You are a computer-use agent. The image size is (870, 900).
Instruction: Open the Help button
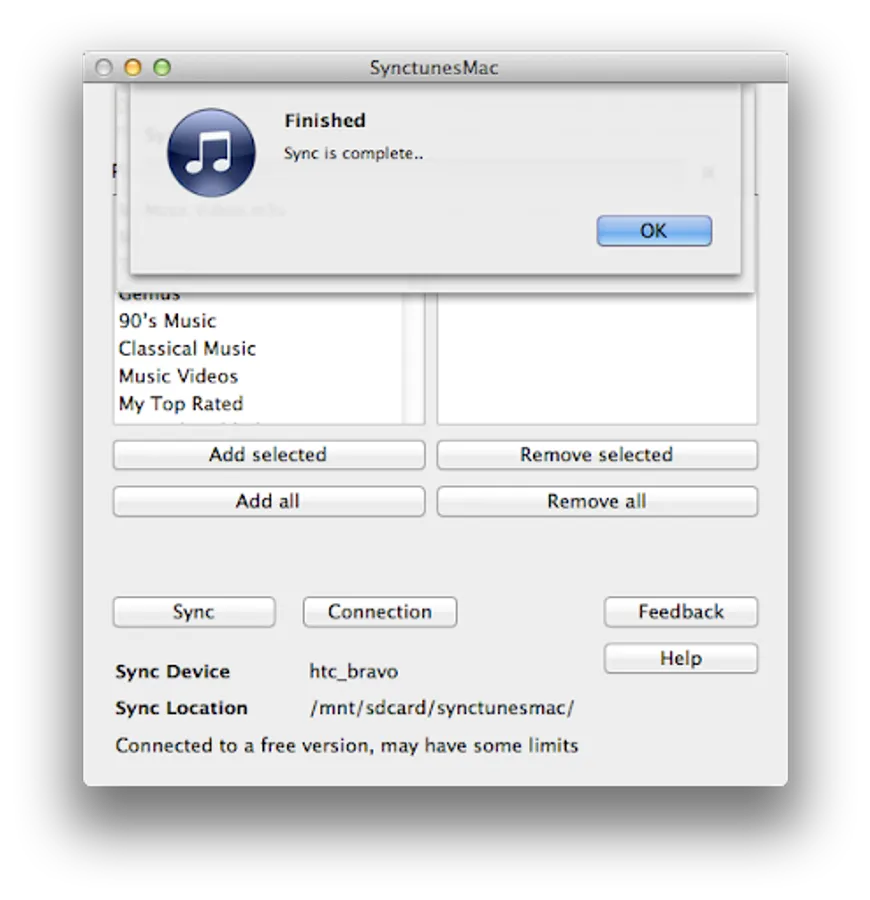point(681,658)
